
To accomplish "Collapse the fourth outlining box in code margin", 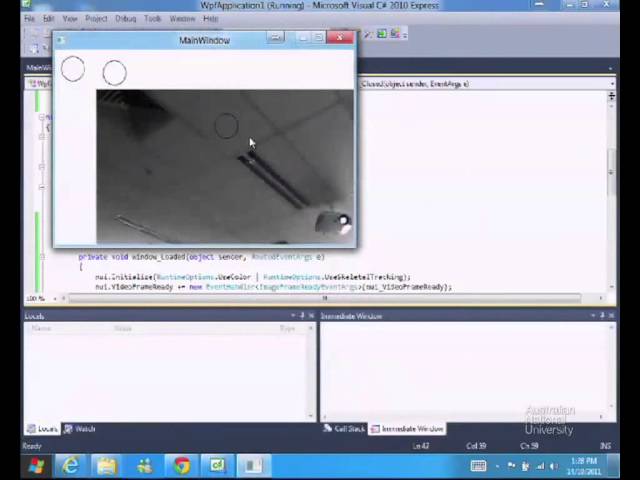I will click(42, 187).
